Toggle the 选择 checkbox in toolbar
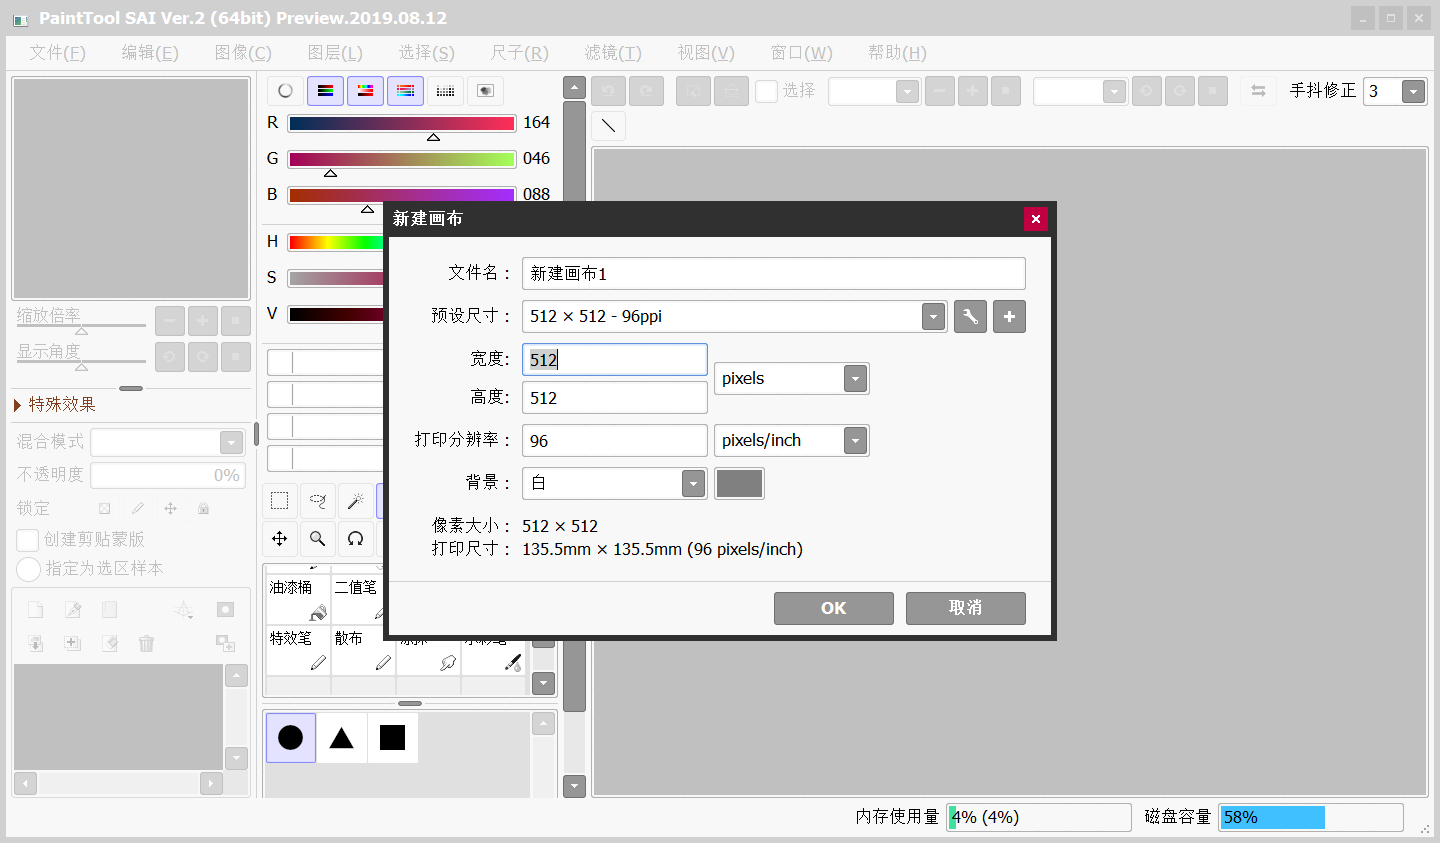Viewport: 1440px width, 843px height. click(x=767, y=91)
